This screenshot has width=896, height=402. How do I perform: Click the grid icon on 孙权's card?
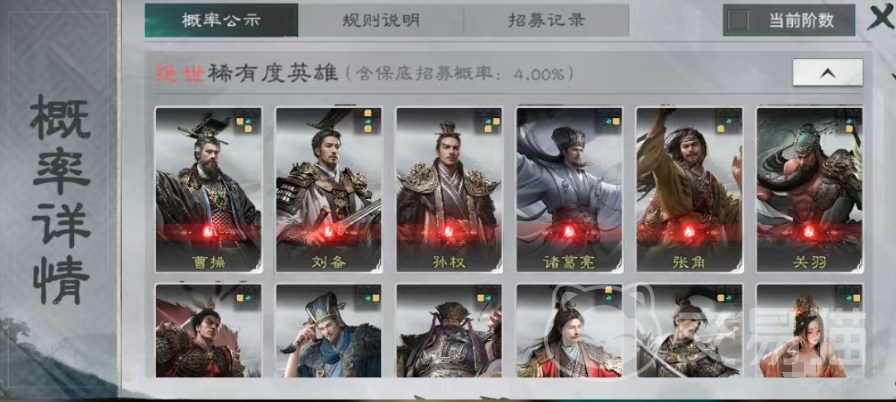pyautogui.click(x=488, y=120)
